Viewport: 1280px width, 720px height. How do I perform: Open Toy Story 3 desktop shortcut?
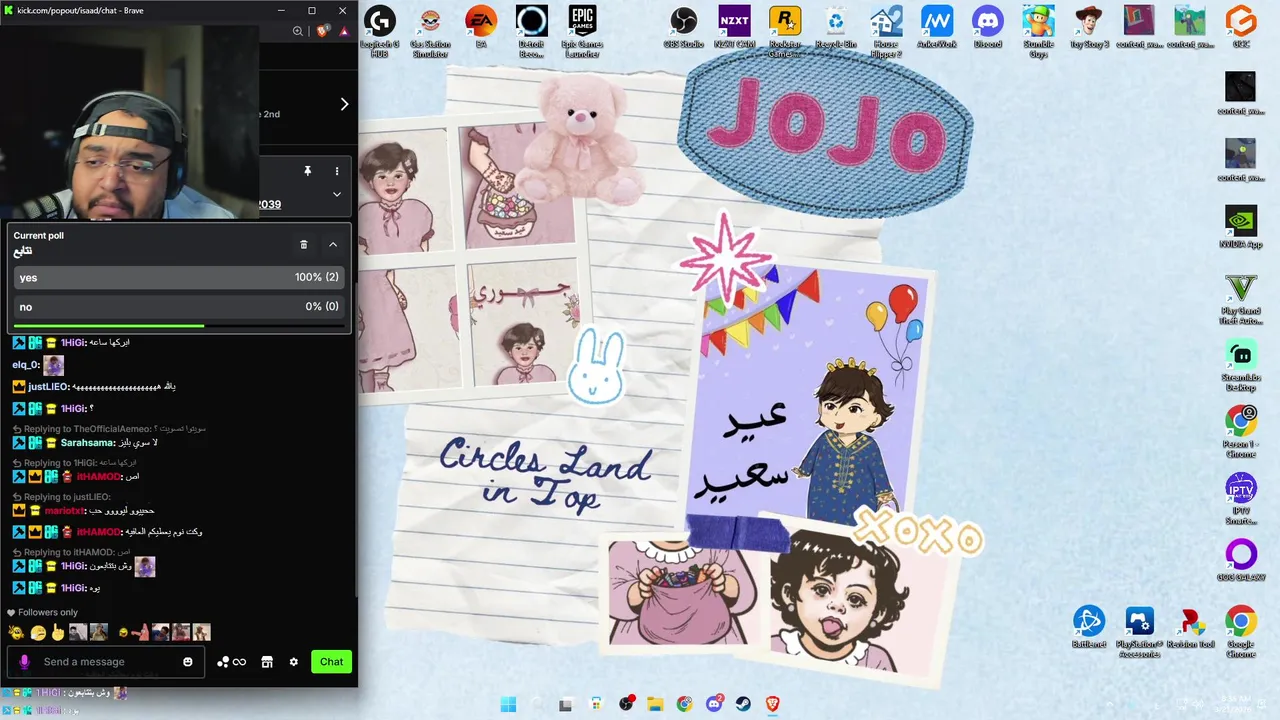pos(1089,27)
